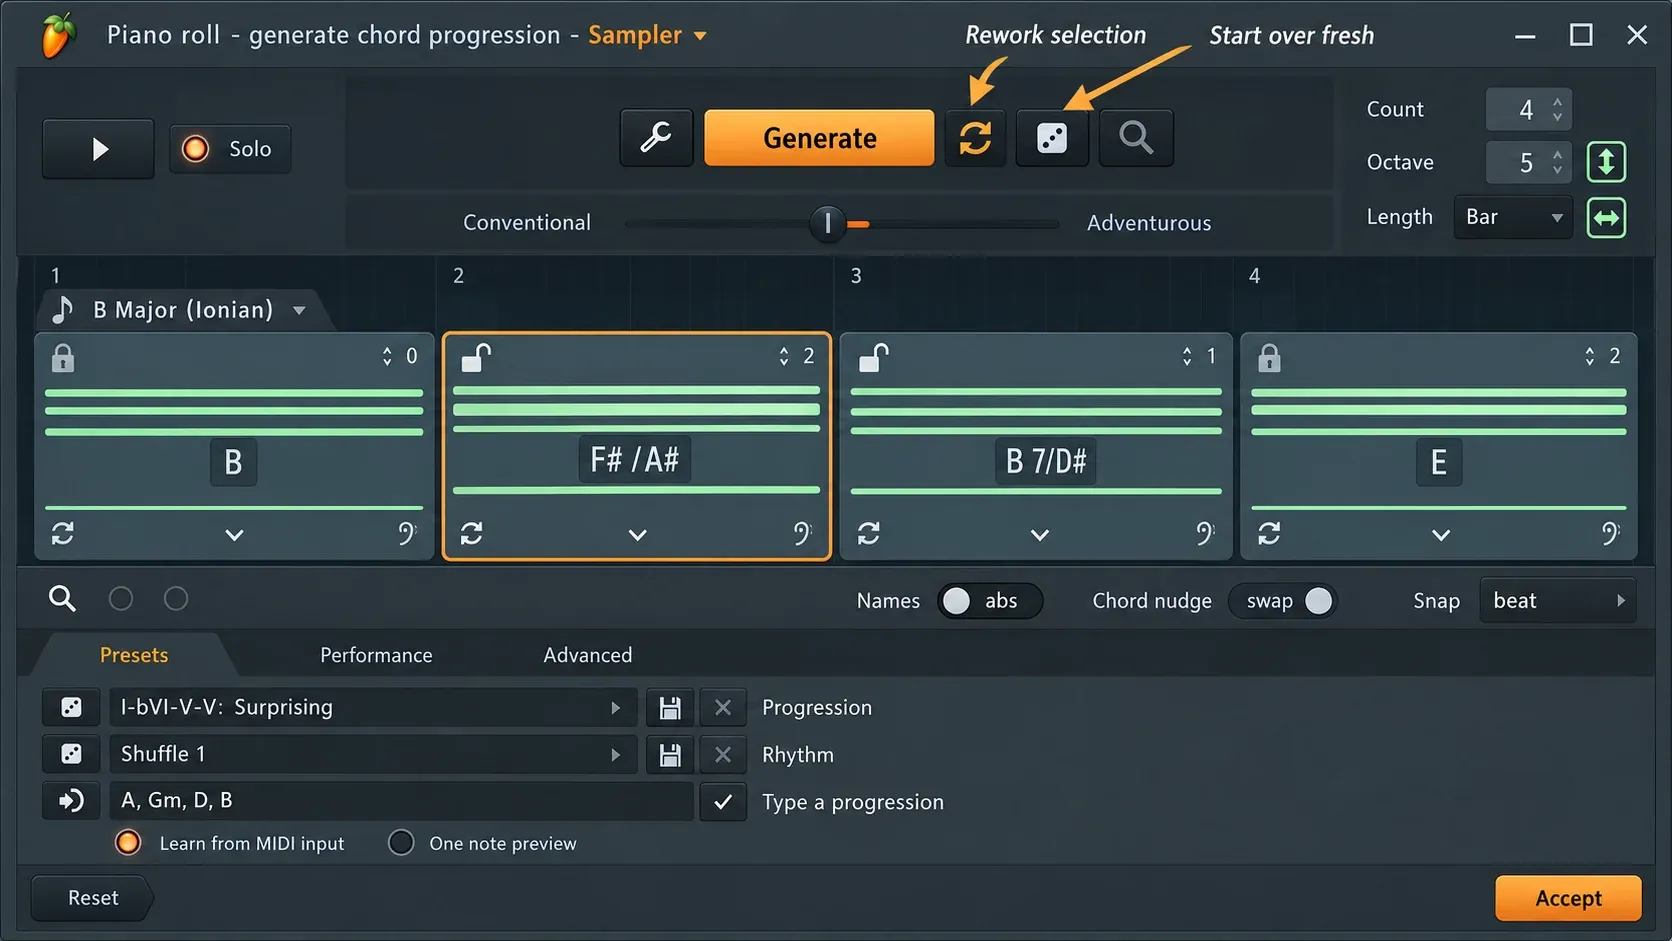Screen dimensions: 1672x941
Task: Open the Shuffle 1 rhythm dropdown
Action: 372,754
